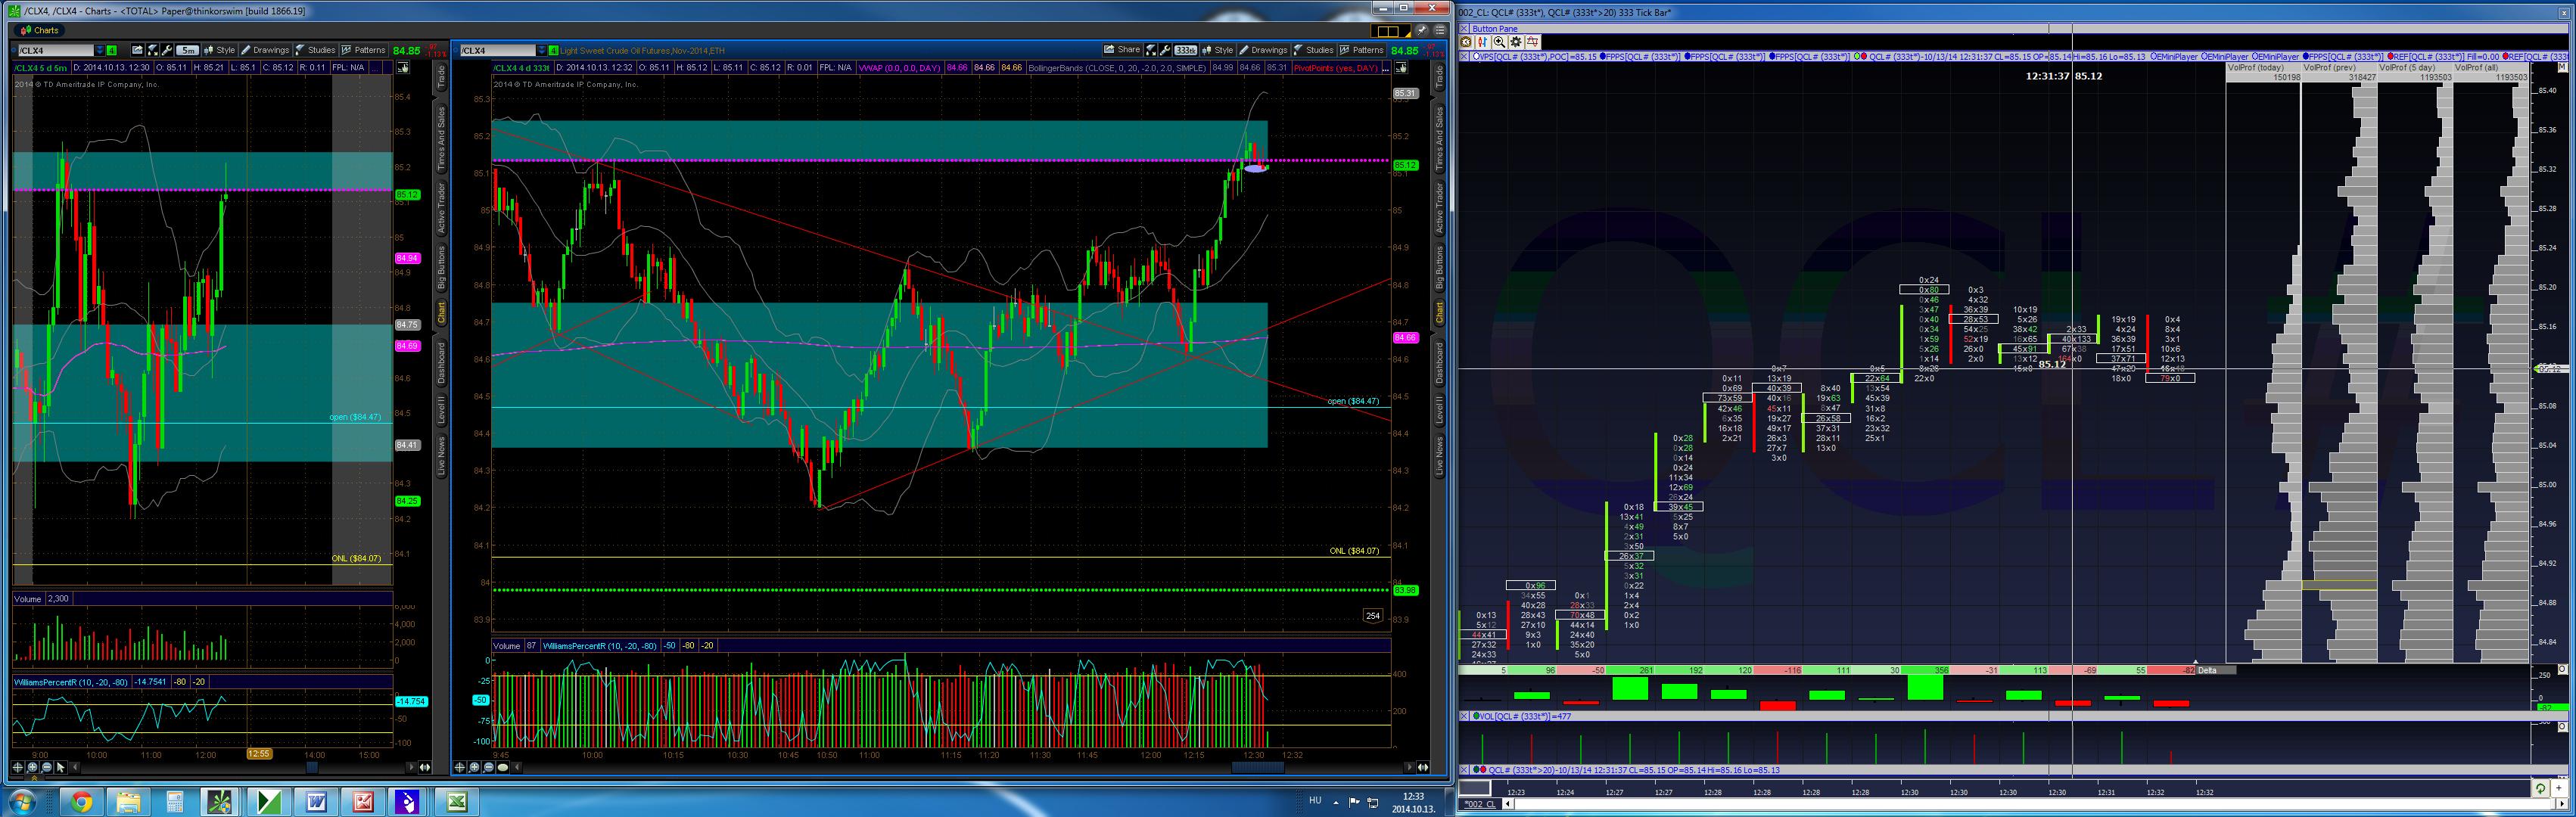2576x817 pixels.
Task: Open Studies menu in right chart
Action: (1313, 50)
